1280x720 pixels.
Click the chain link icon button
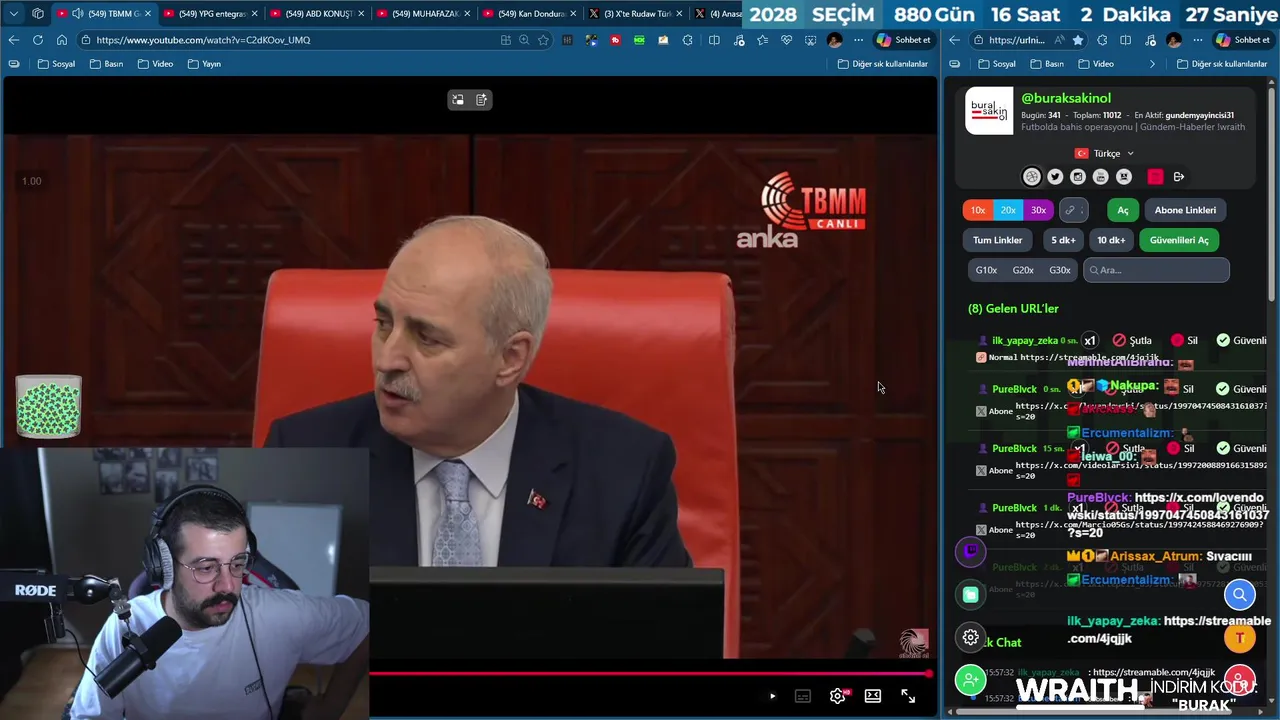(x=1073, y=210)
